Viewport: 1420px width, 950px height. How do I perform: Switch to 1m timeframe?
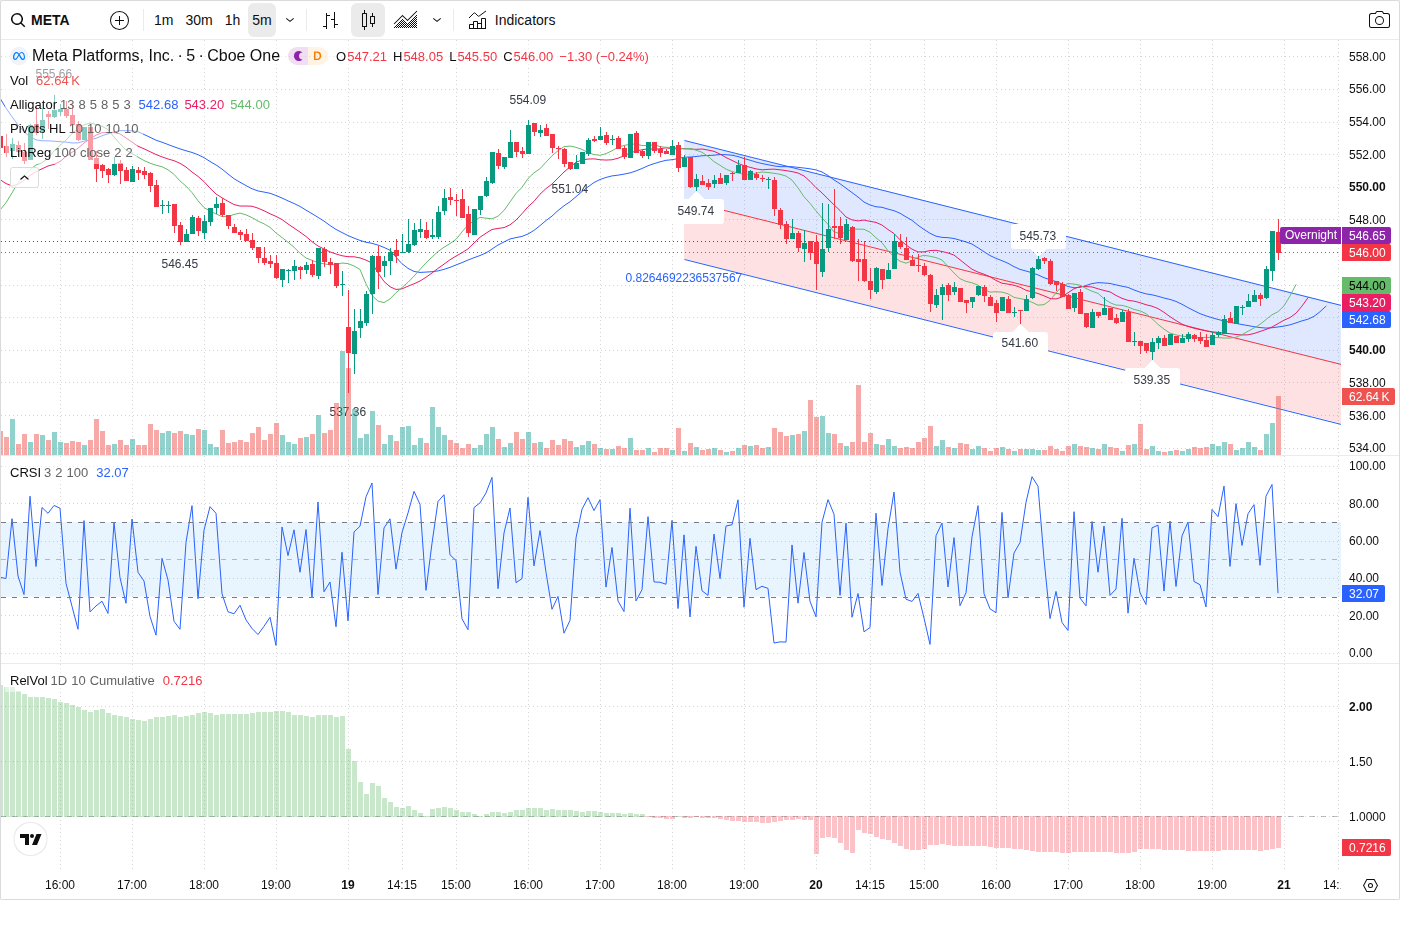click(x=164, y=20)
